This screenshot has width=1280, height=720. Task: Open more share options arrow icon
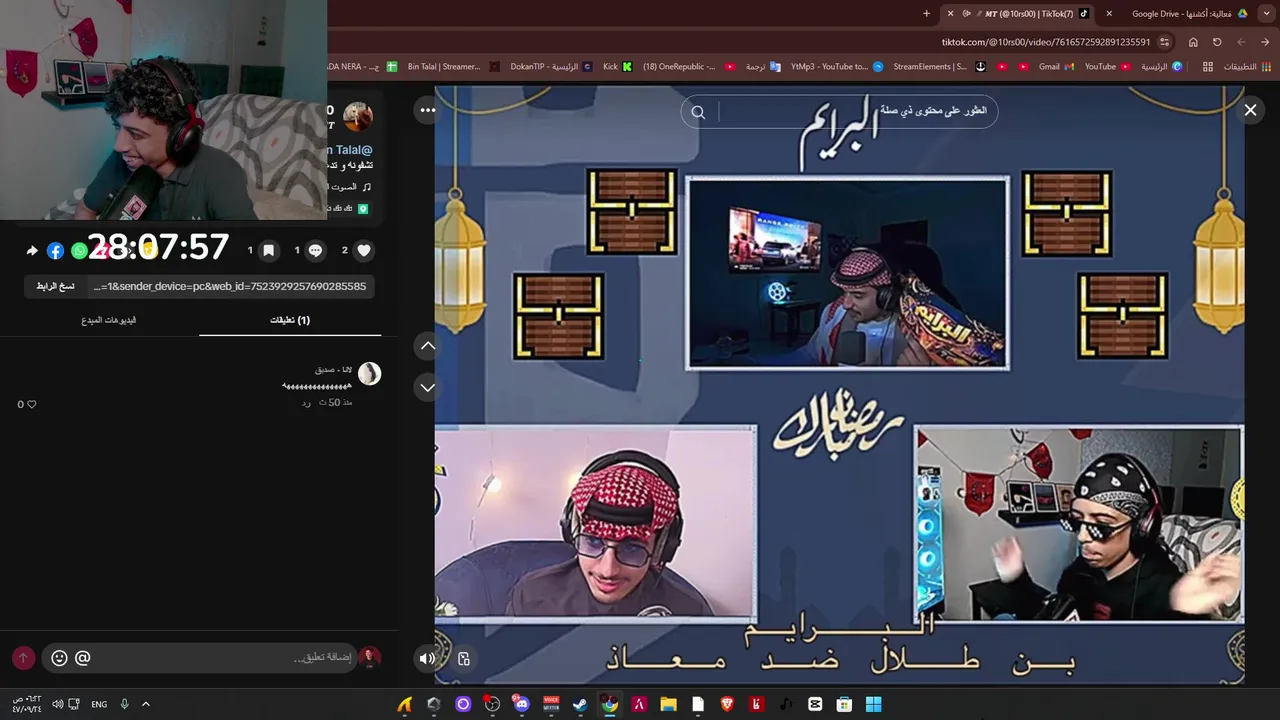click(31, 251)
